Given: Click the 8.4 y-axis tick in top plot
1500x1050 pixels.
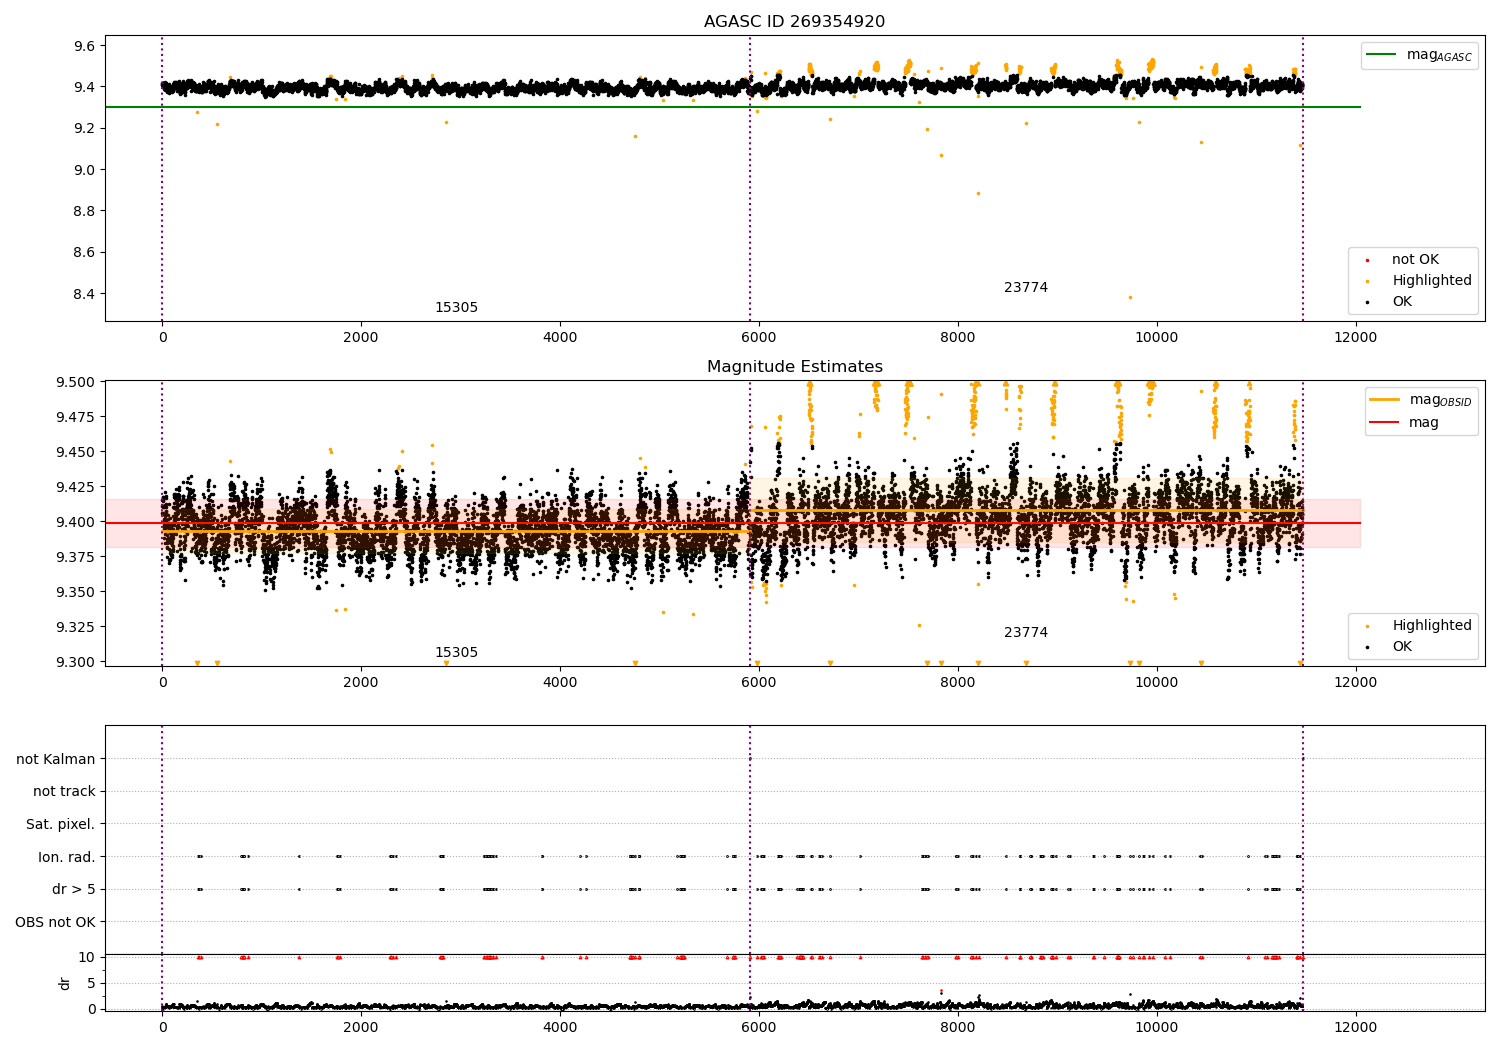Looking at the screenshot, I should [x=84, y=294].
